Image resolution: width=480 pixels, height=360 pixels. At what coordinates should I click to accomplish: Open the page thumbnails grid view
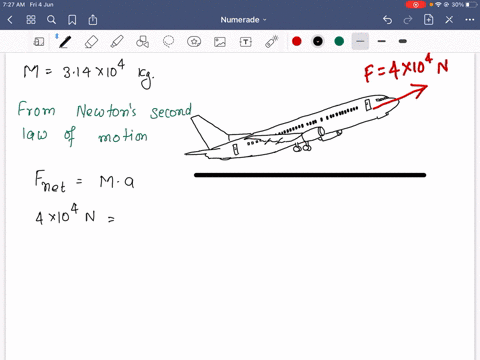[31, 20]
